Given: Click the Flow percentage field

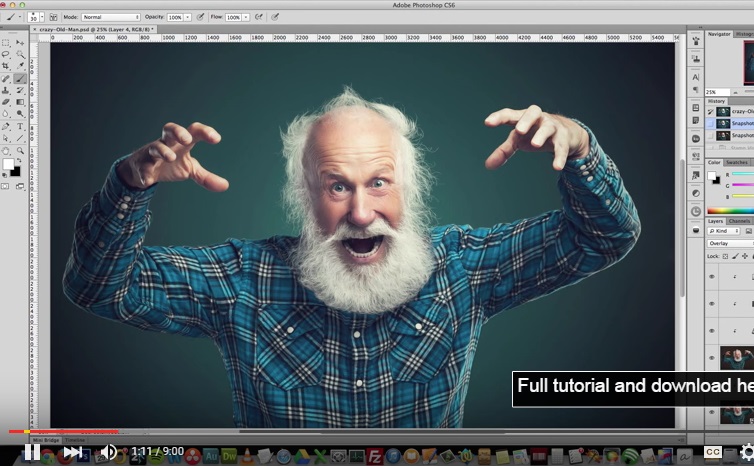Looking at the screenshot, I should click(234, 17).
